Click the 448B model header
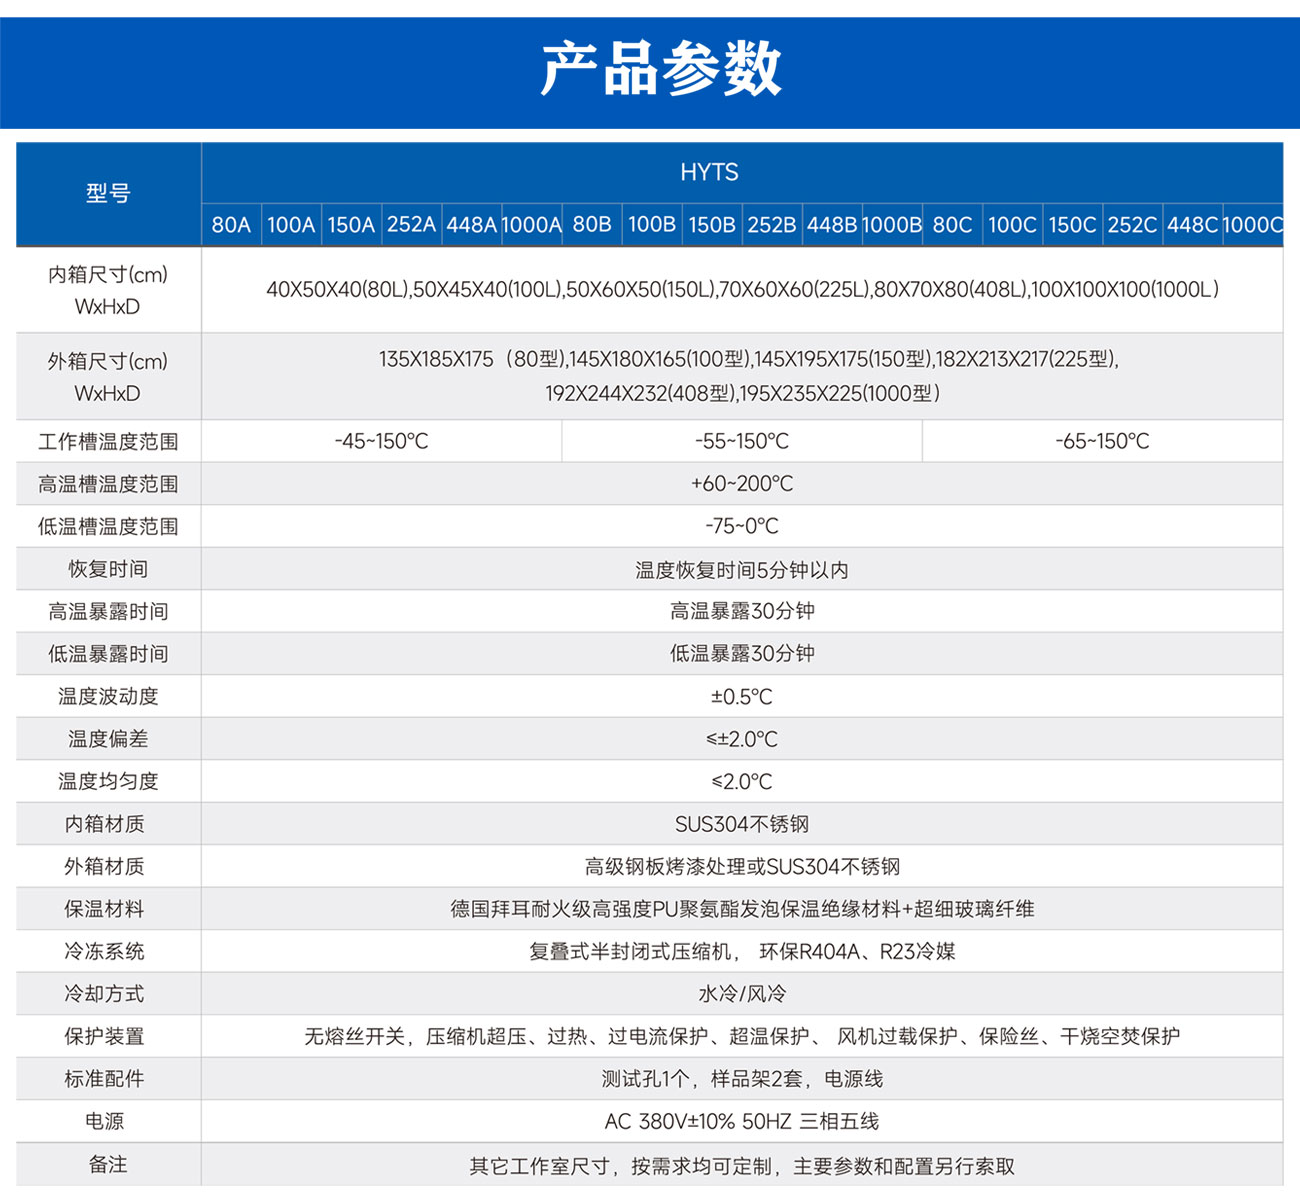Viewport: 1300px width, 1199px height. pos(831,225)
